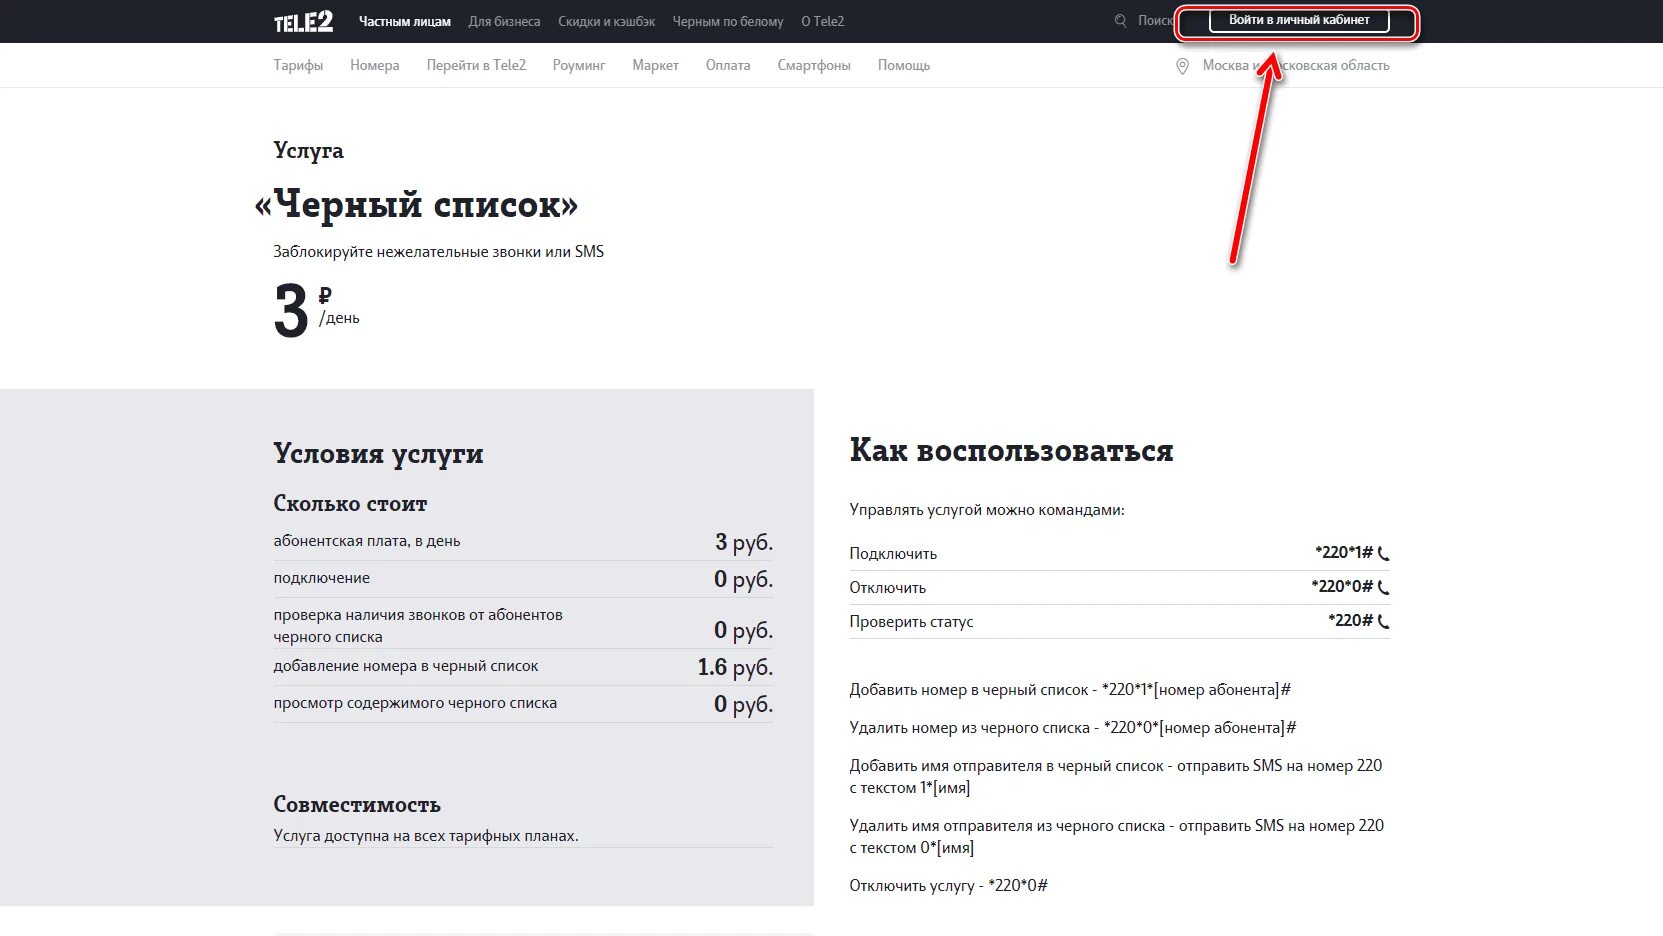Click the «Черный список» heading
This screenshot has height=936, width=1663.
[416, 205]
